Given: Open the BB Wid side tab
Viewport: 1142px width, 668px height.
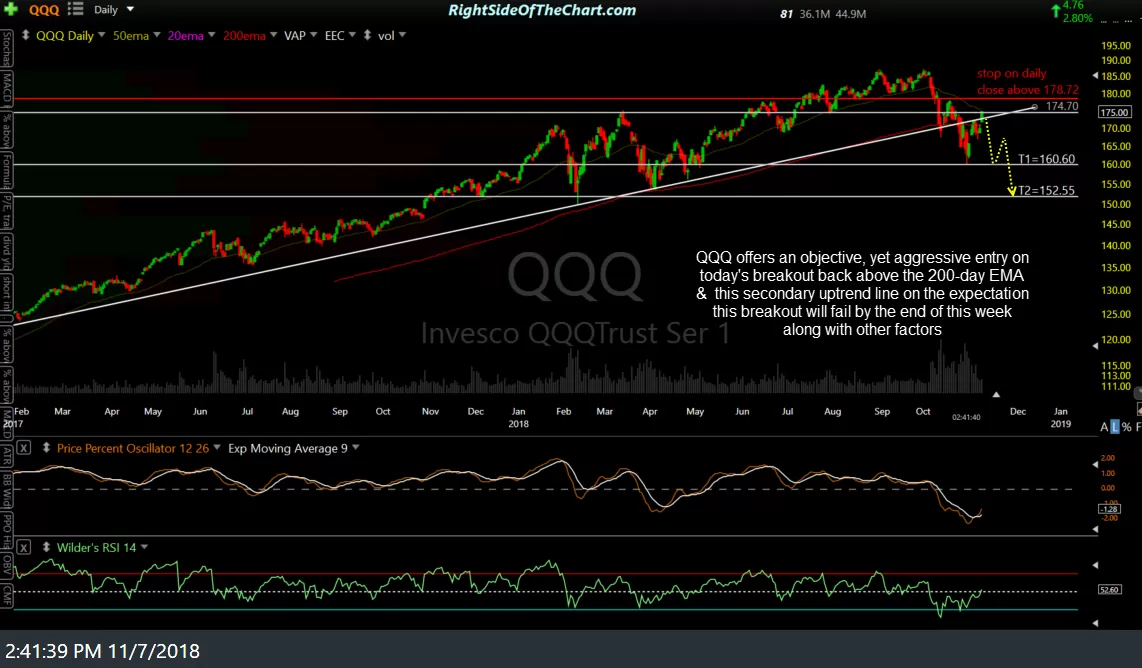Looking at the screenshot, I should pos(7,490).
